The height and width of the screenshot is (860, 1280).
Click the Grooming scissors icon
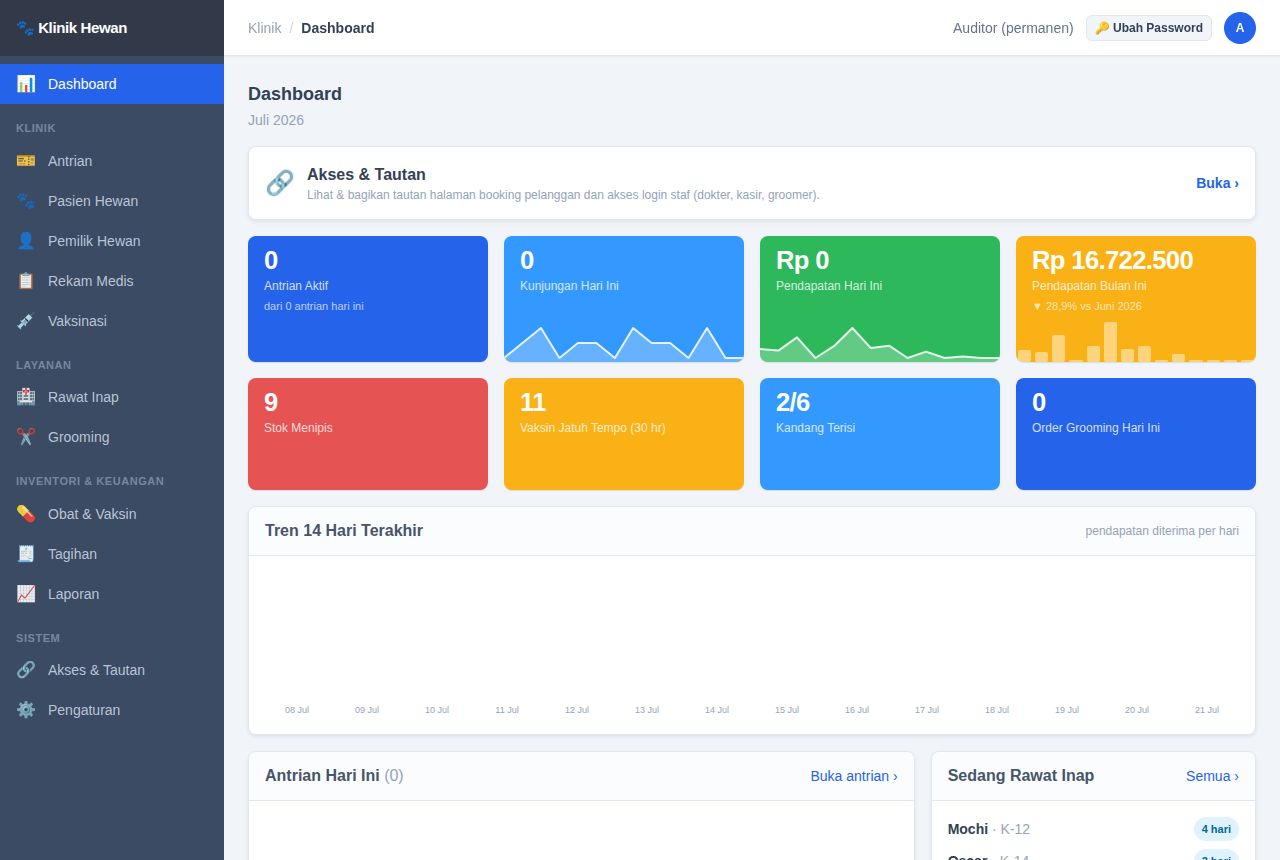(26, 437)
